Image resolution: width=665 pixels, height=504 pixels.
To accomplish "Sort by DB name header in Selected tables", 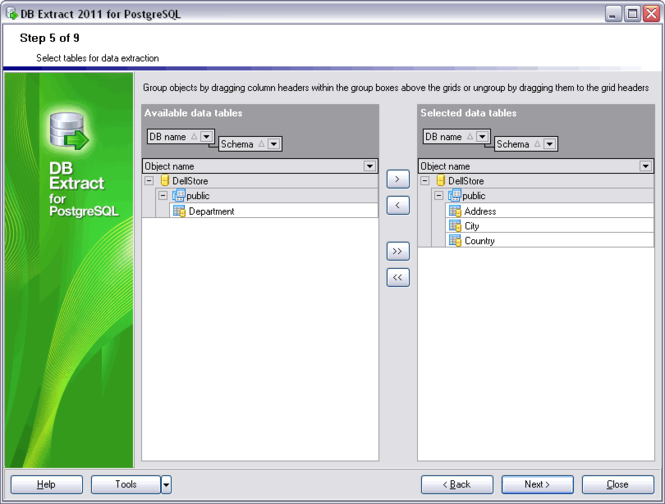I will (456, 137).
